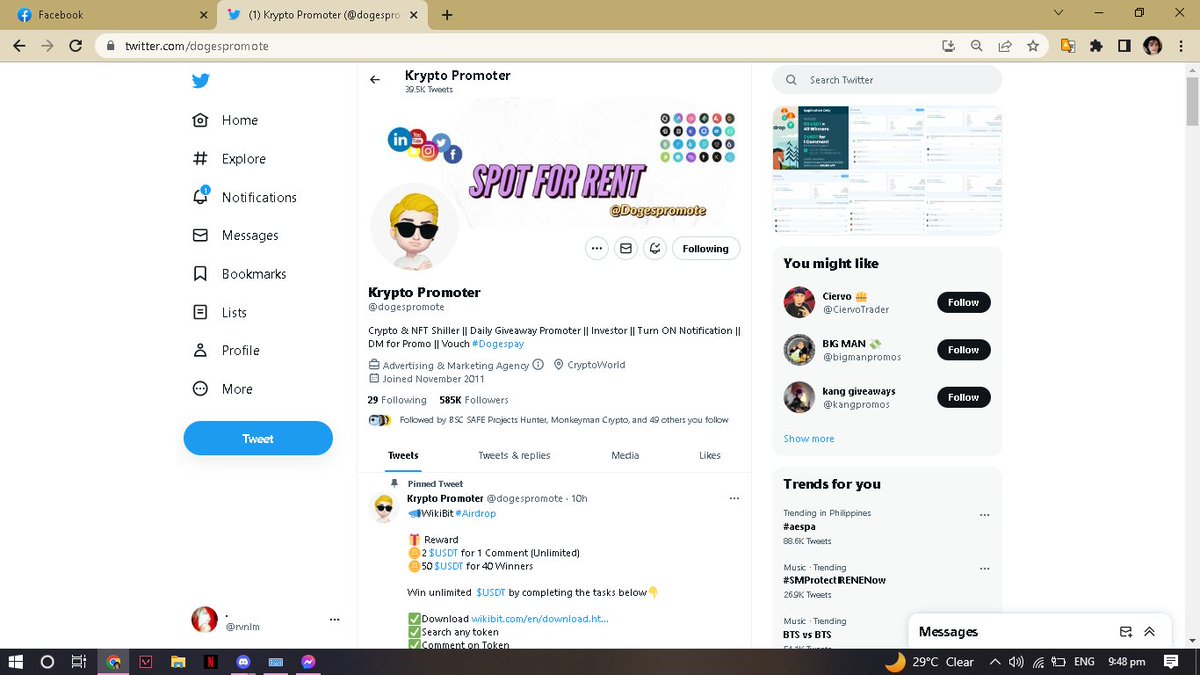Open the profile more options button

(x=597, y=248)
